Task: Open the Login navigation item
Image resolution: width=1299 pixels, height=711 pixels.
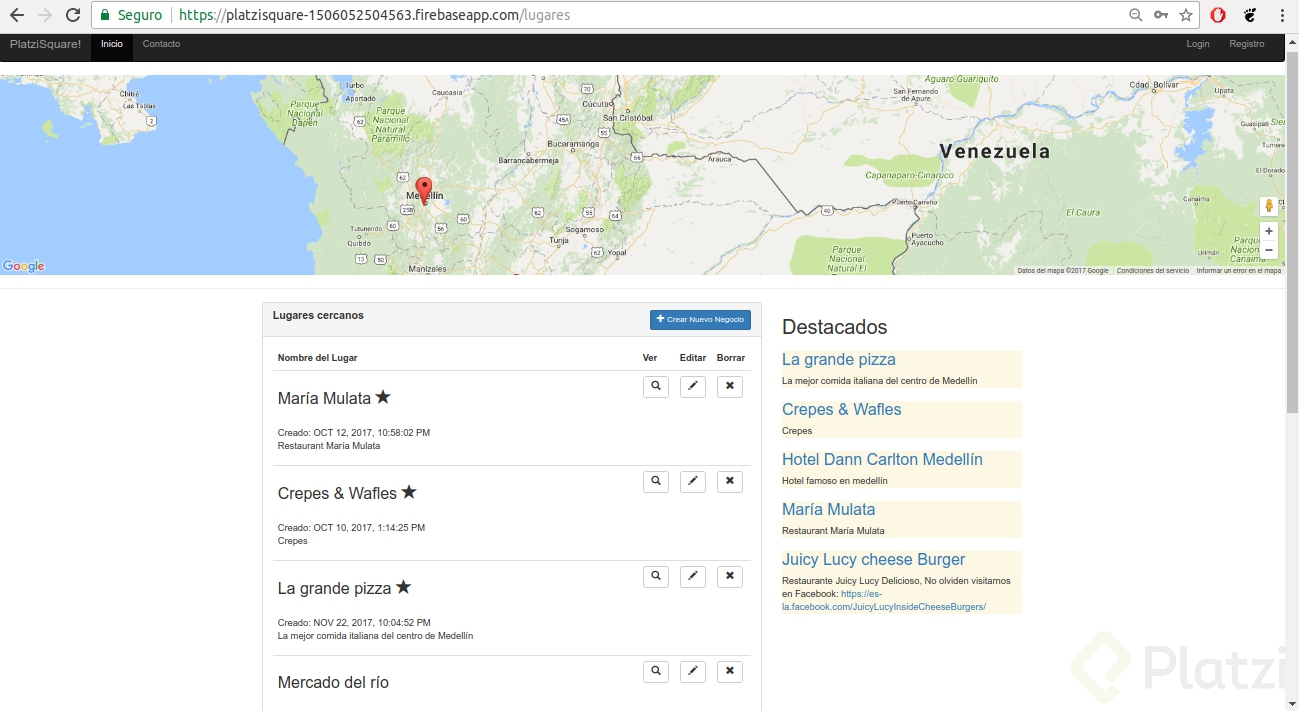Action: tap(1198, 44)
